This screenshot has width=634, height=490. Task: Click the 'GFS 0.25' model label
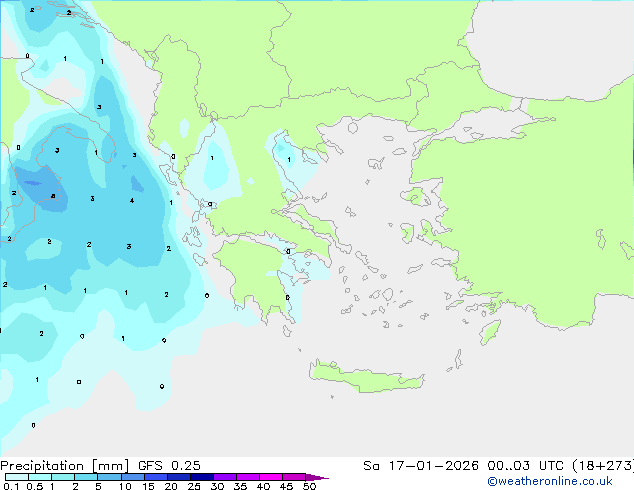coord(169,466)
